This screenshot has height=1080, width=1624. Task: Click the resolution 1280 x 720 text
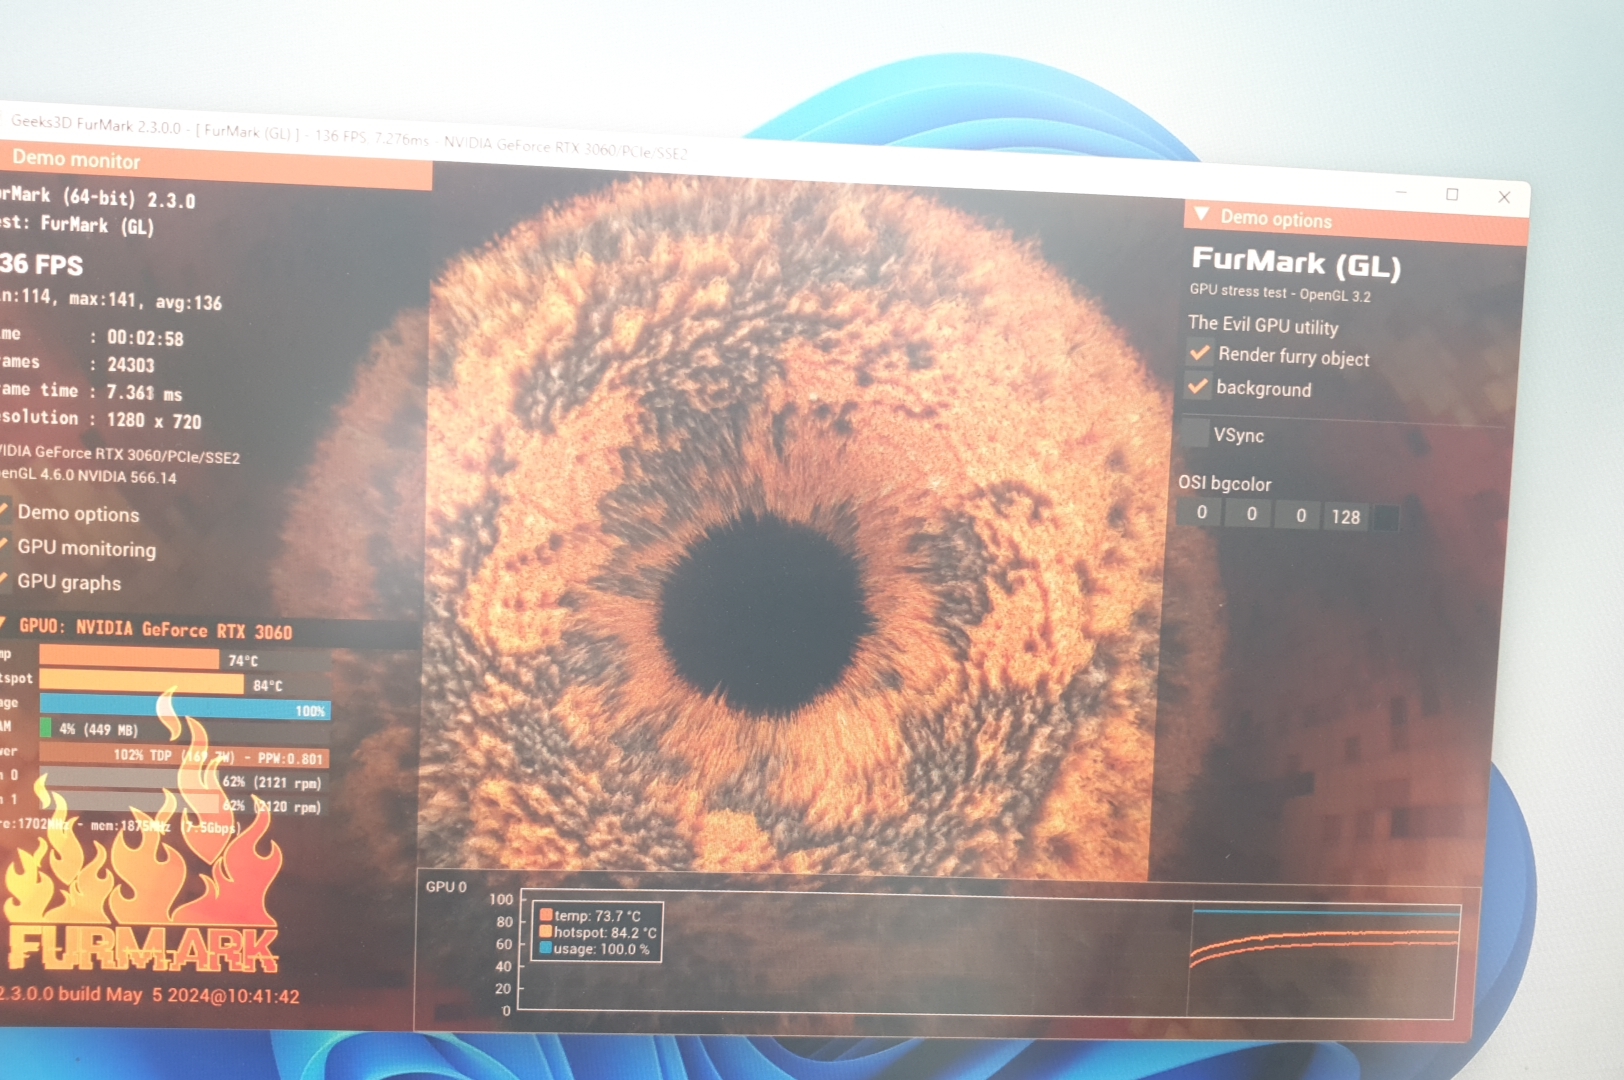coord(154,420)
